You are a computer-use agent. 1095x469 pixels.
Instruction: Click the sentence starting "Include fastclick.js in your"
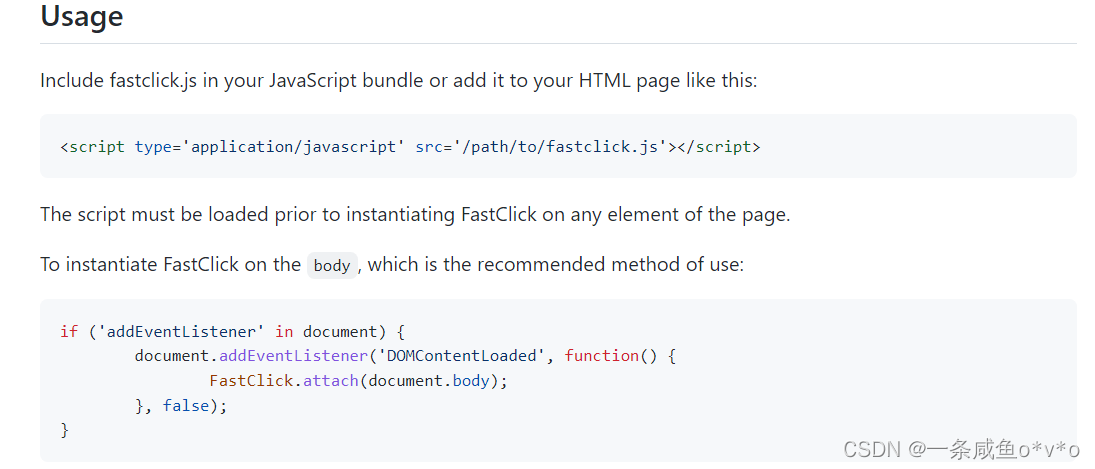coord(398,80)
